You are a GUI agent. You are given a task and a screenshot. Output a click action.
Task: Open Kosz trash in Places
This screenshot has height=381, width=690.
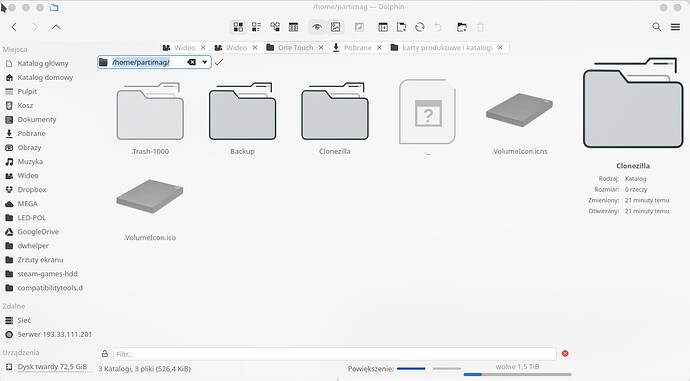(25, 106)
